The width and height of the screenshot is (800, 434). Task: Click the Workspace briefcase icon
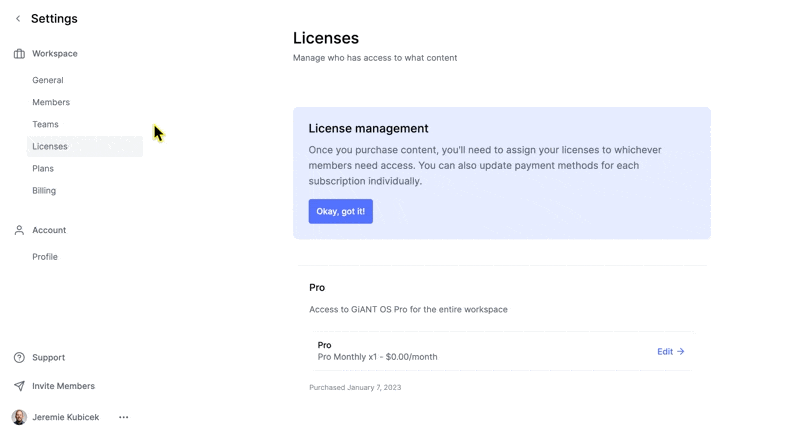pyautogui.click(x=19, y=54)
